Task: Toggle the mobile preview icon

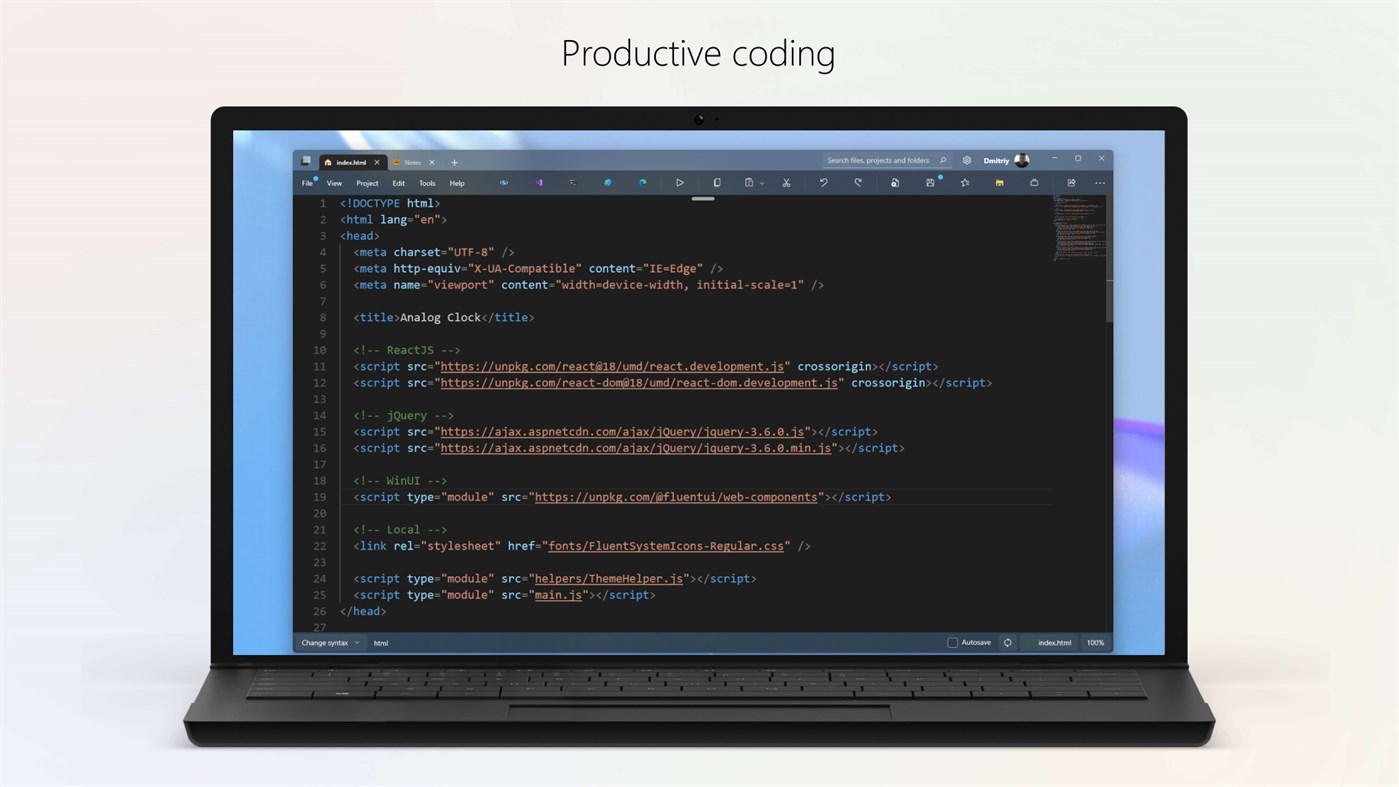Action: click(x=717, y=182)
